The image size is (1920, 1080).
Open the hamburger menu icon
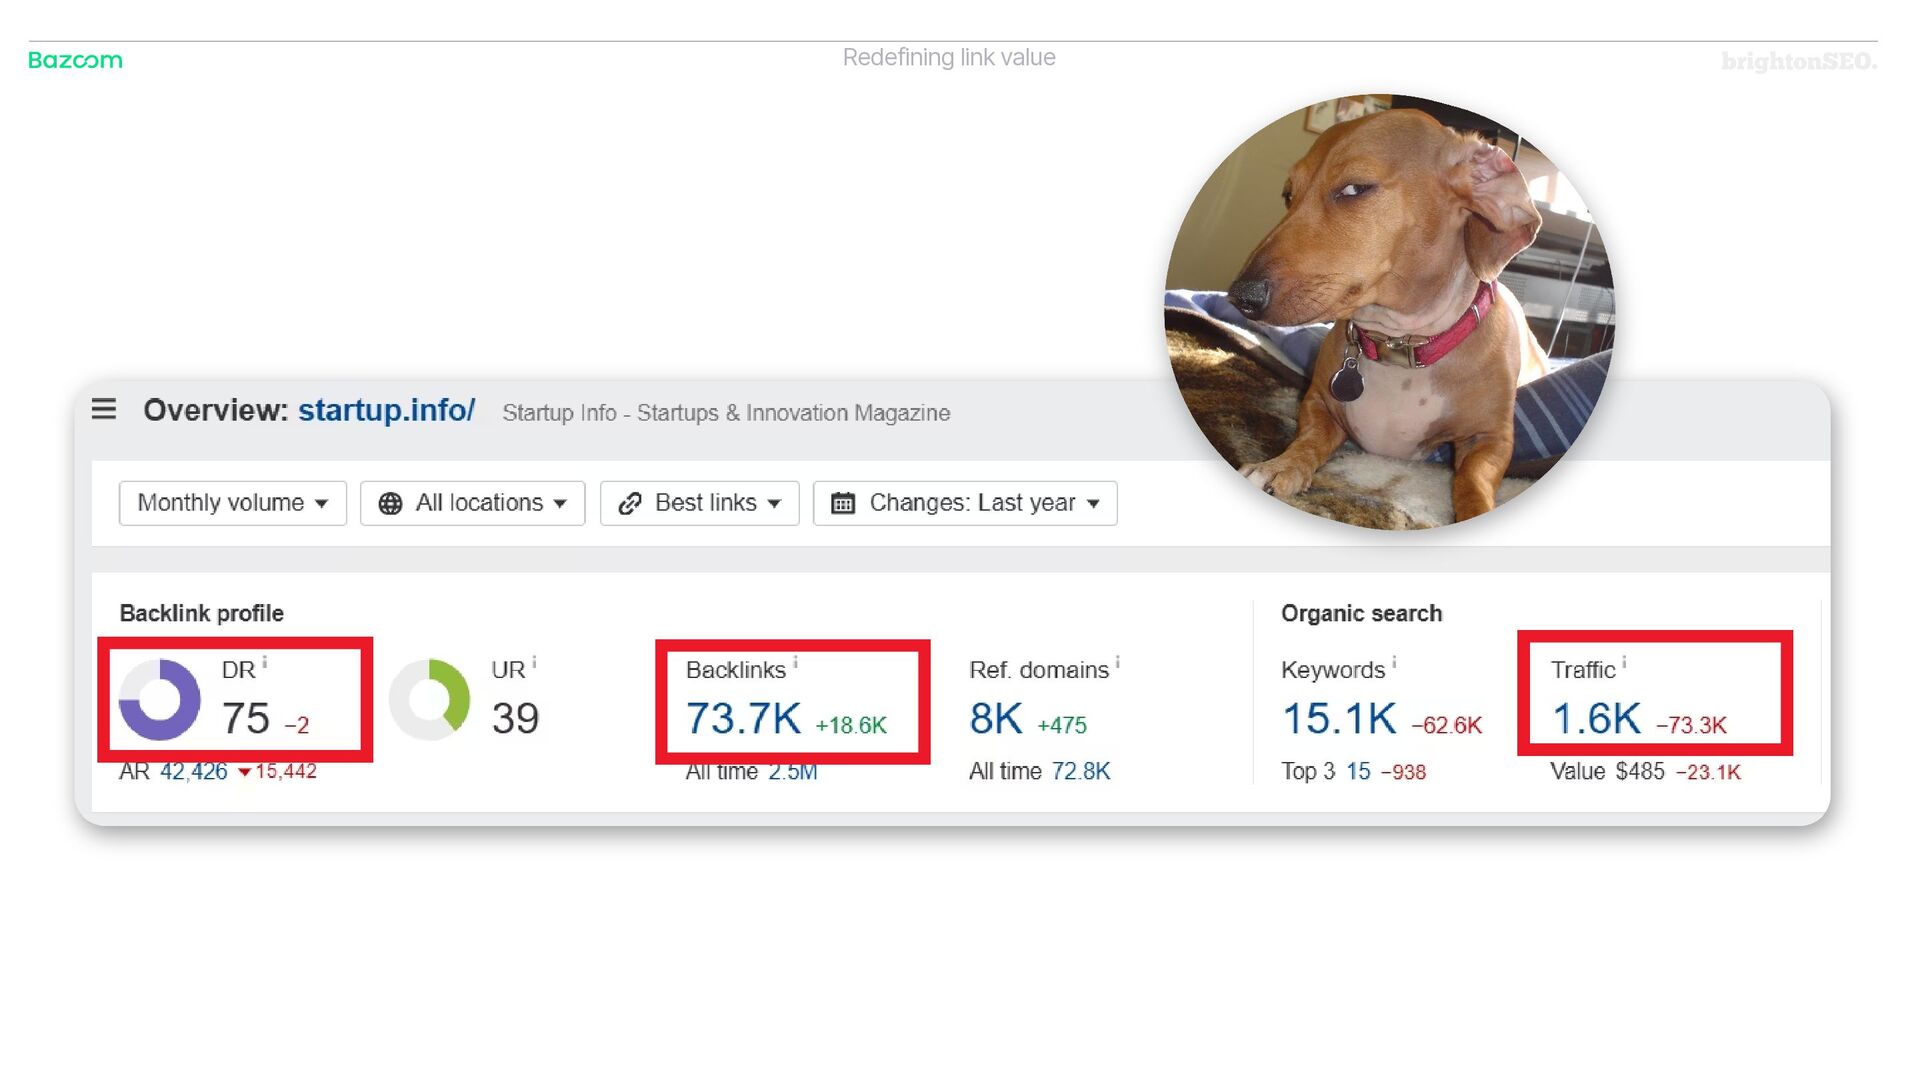click(x=104, y=409)
